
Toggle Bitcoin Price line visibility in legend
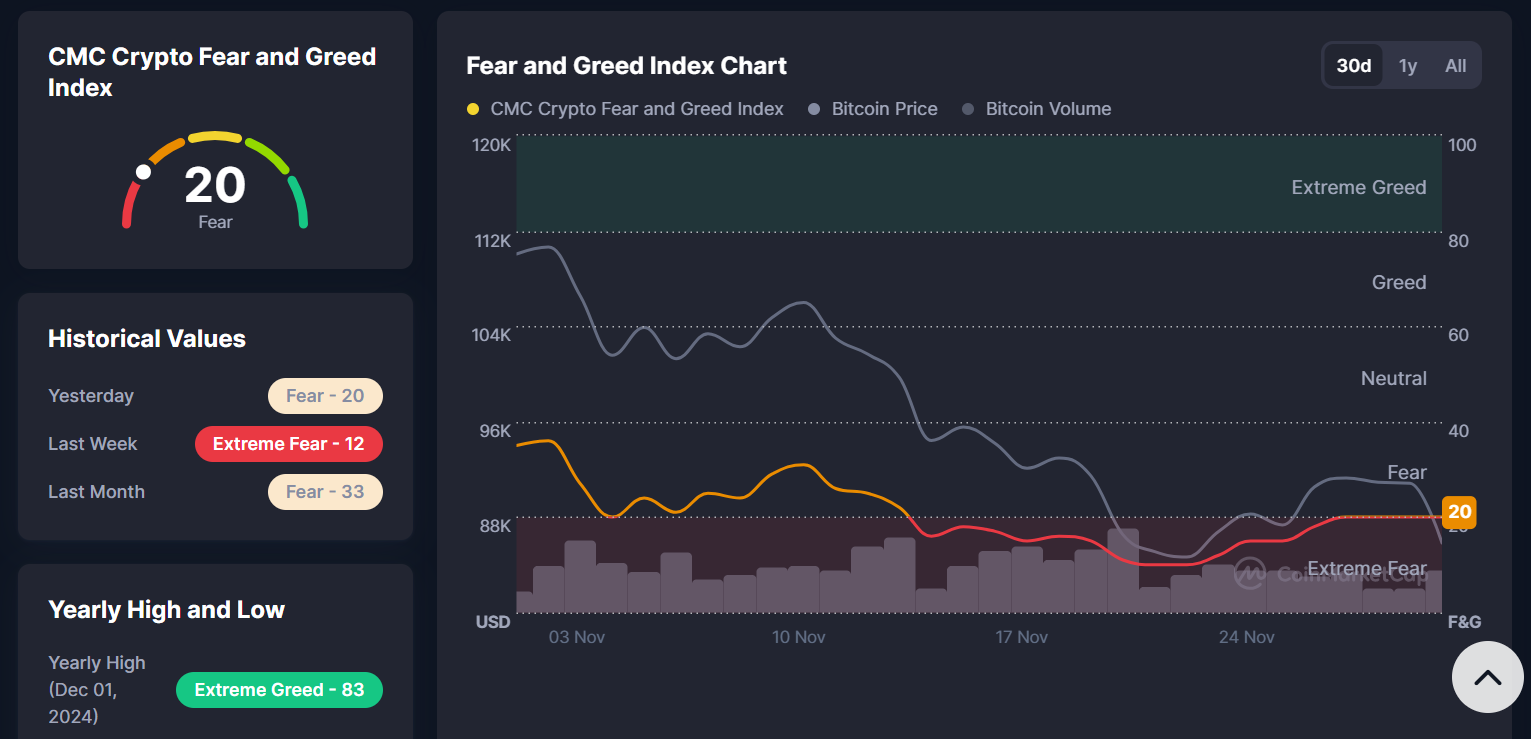coord(876,108)
